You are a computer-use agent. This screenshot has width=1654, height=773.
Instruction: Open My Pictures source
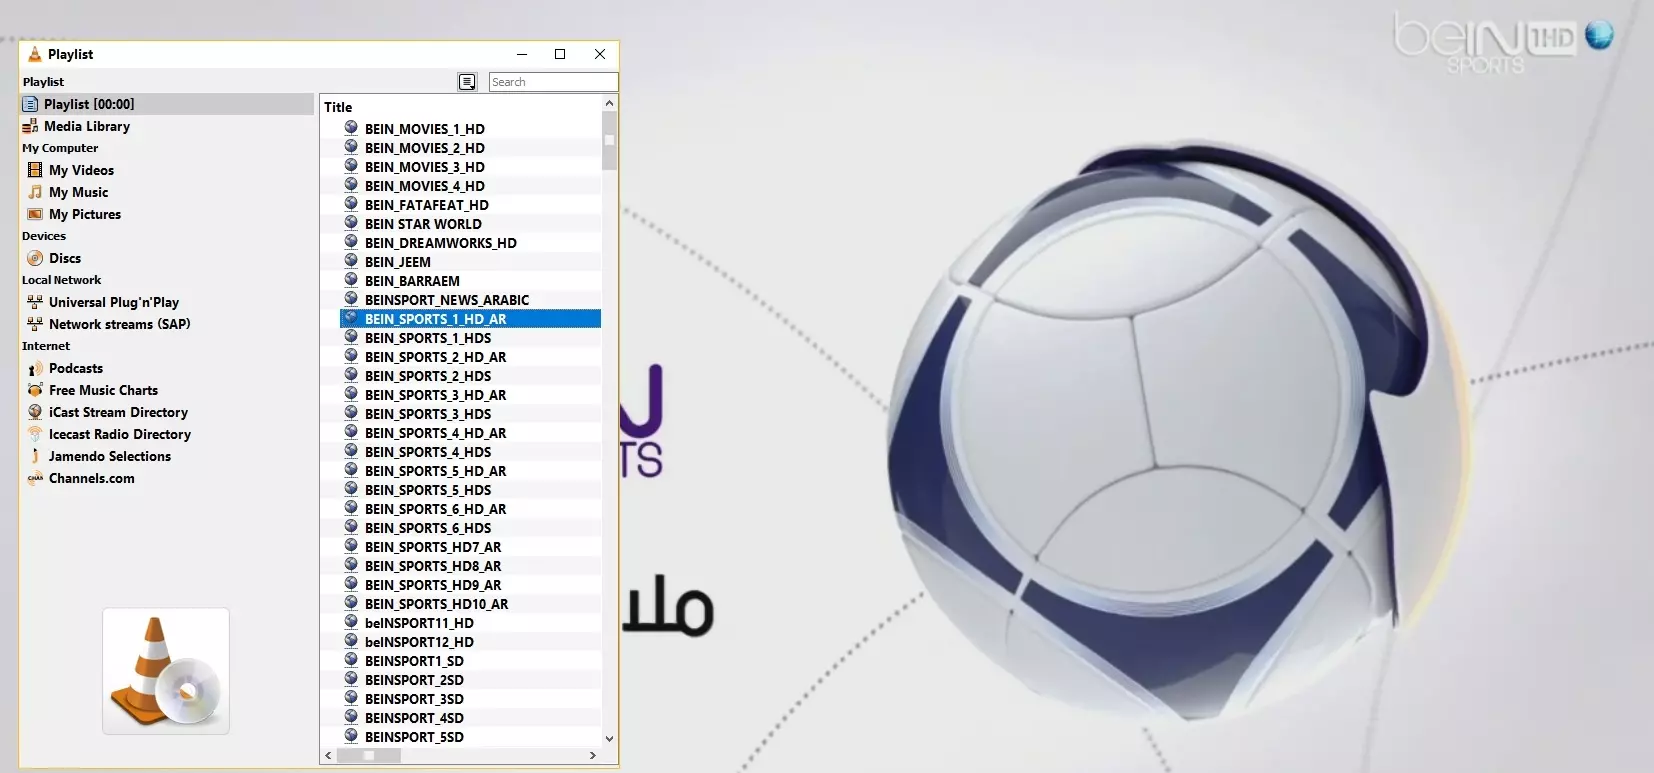[x=85, y=214]
